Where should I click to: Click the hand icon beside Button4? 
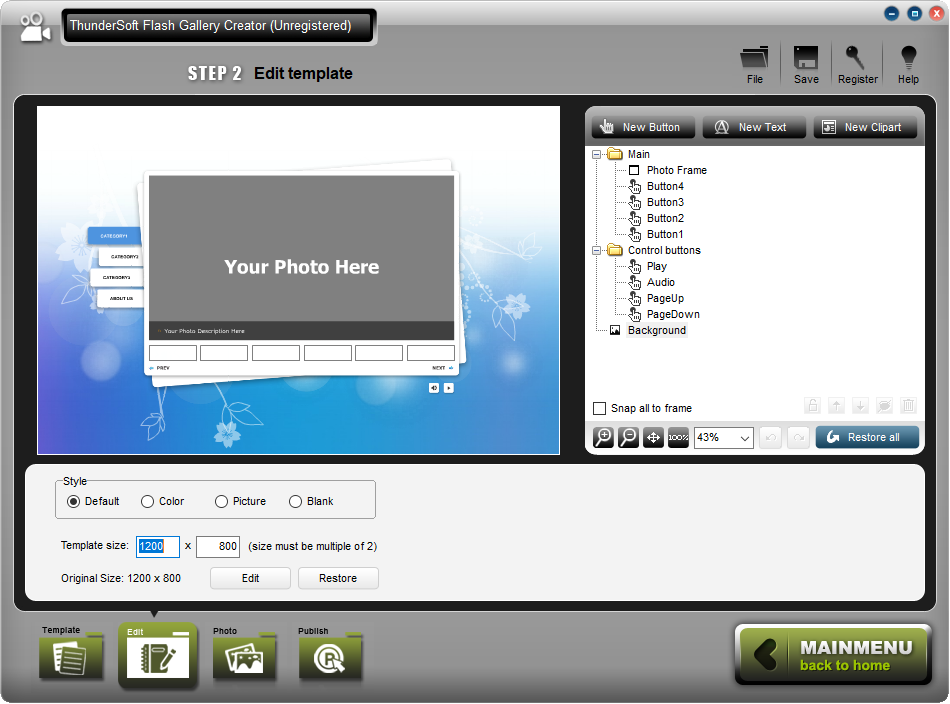click(x=634, y=186)
